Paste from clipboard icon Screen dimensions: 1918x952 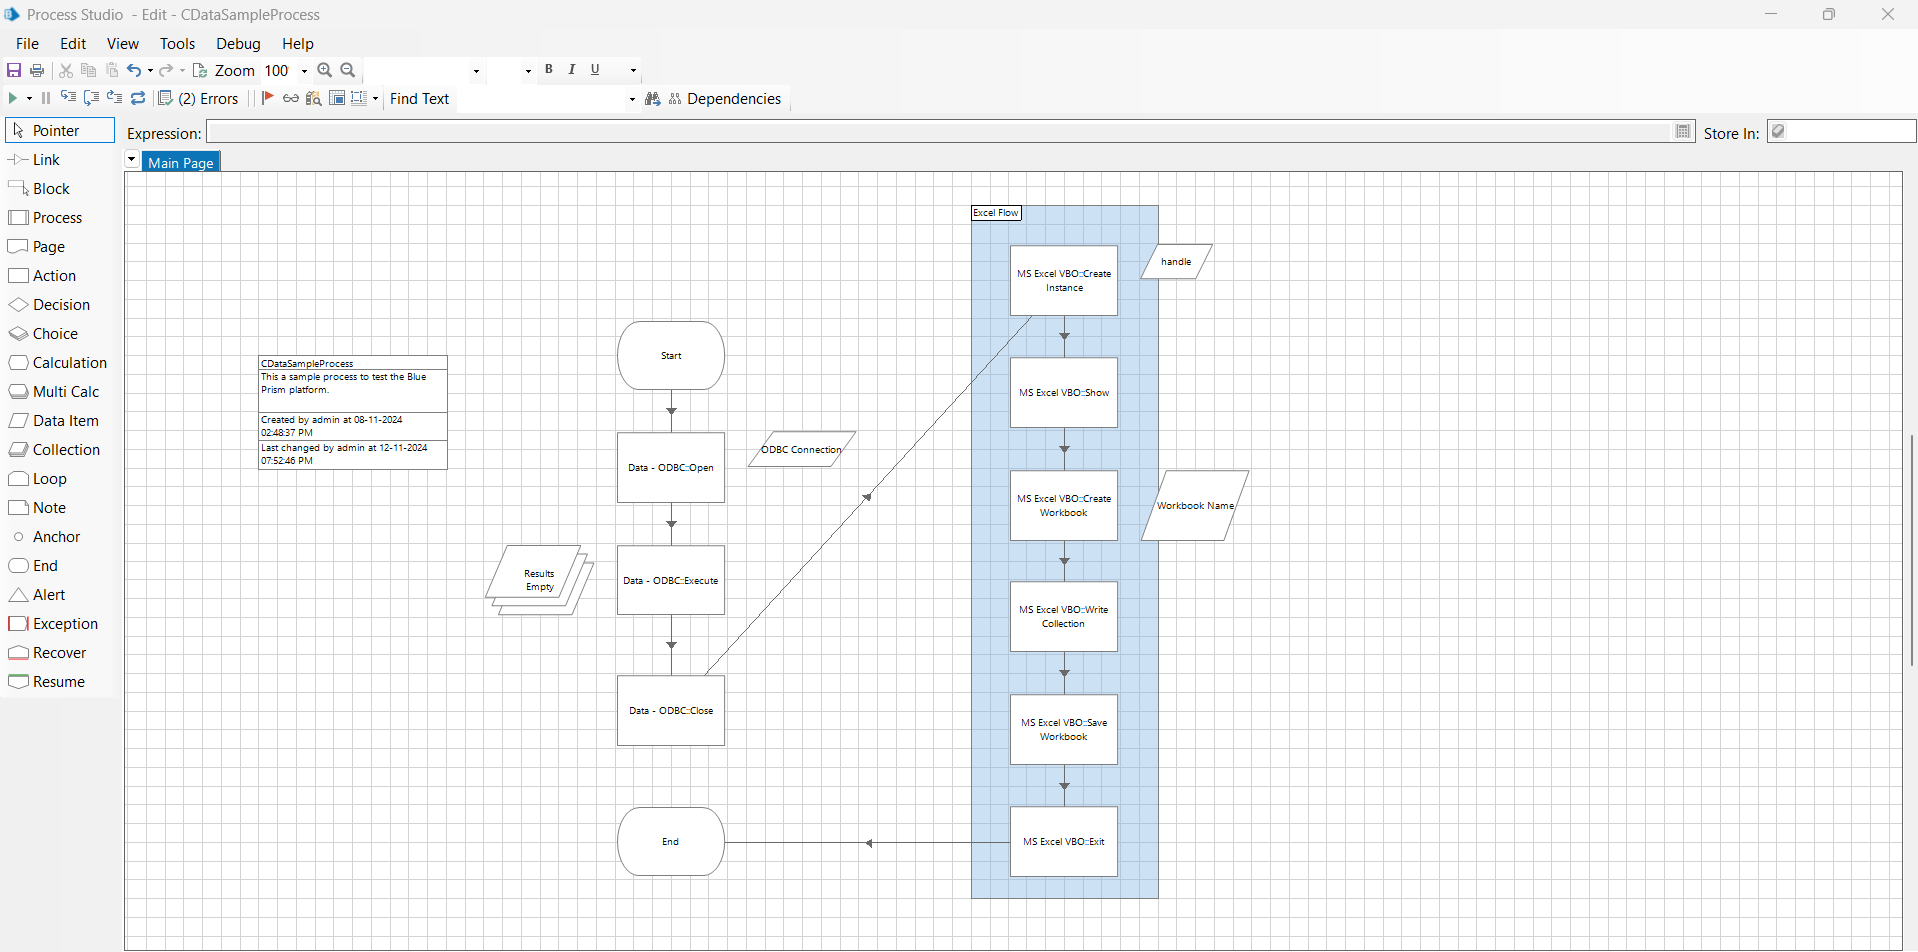coord(112,70)
